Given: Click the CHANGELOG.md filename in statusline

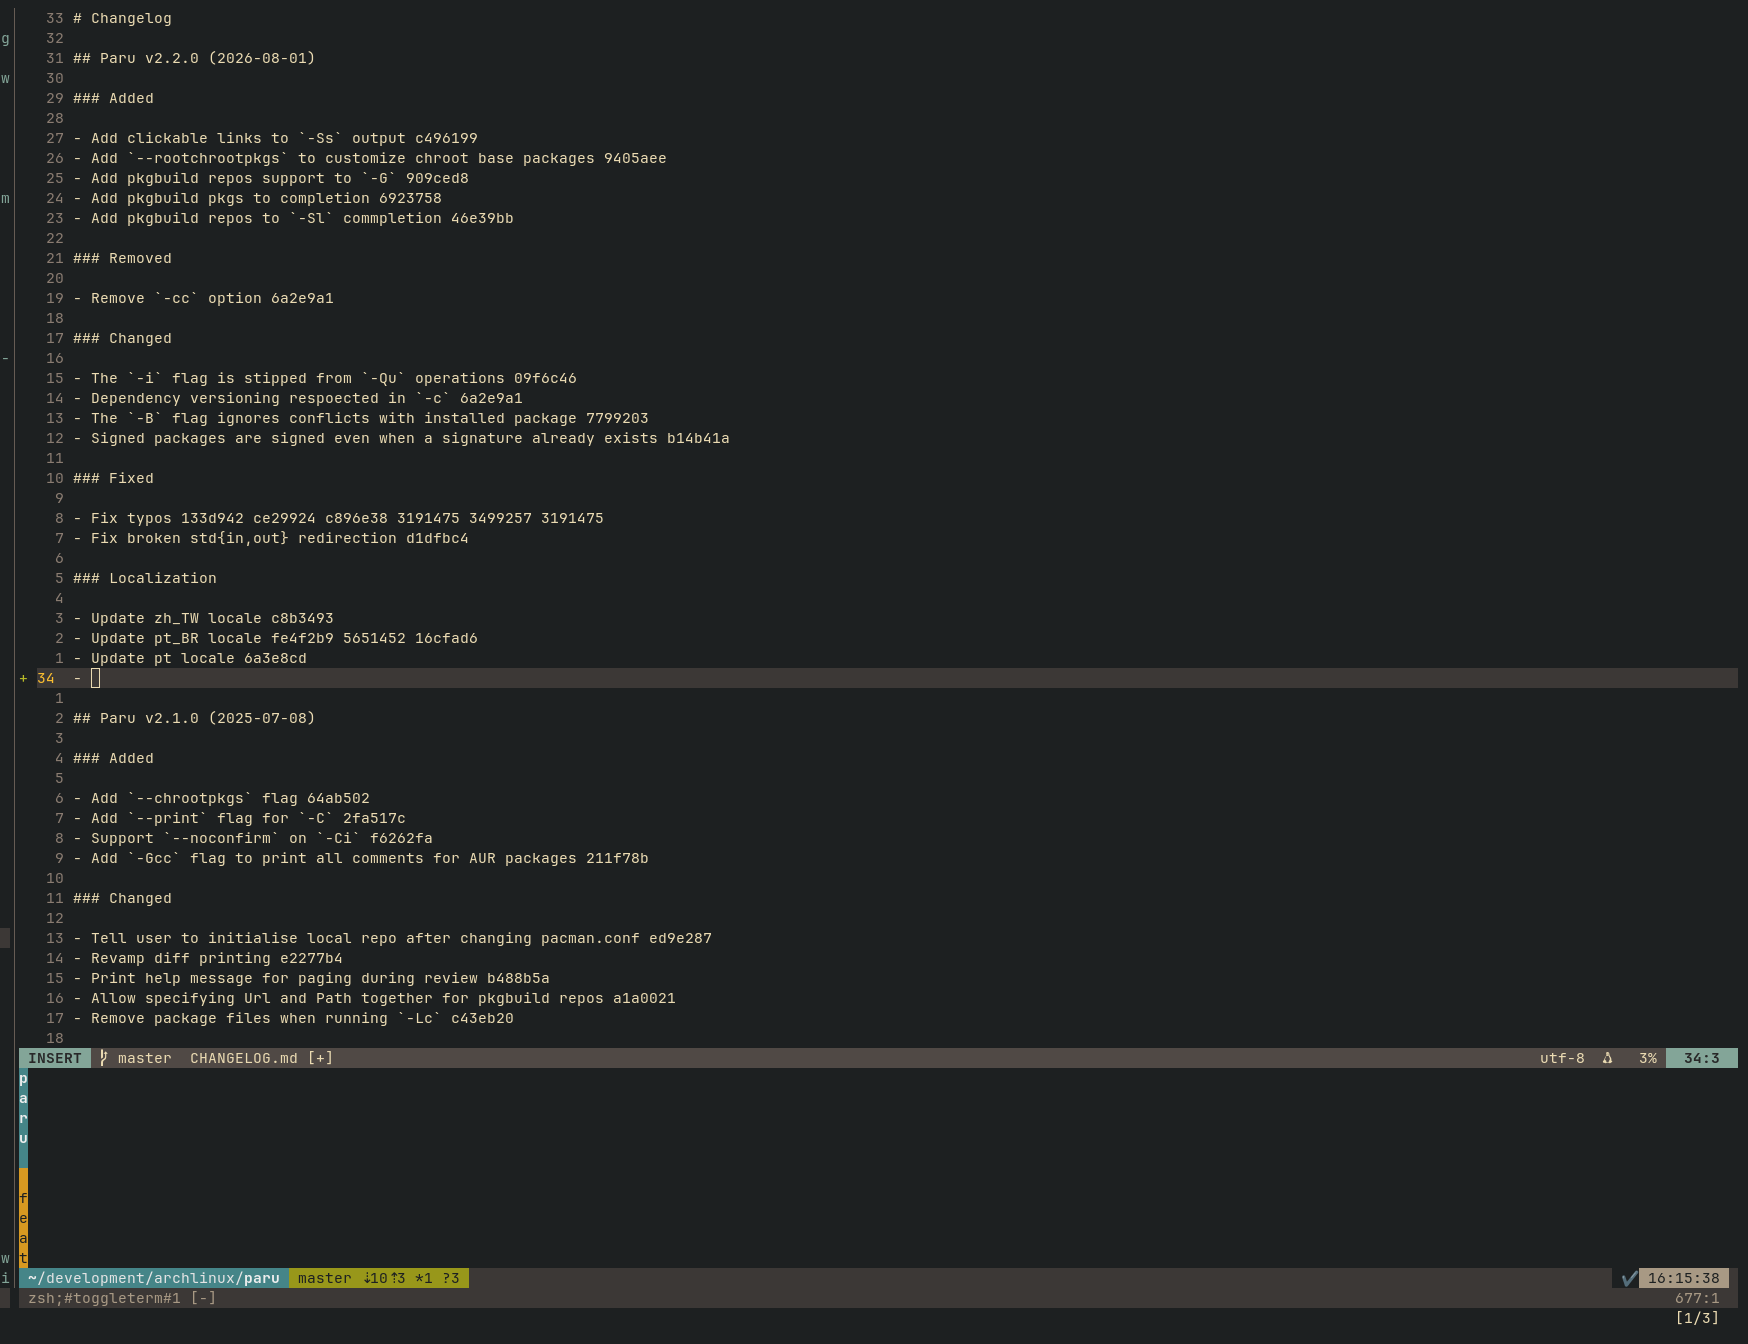Looking at the screenshot, I should 243,1058.
